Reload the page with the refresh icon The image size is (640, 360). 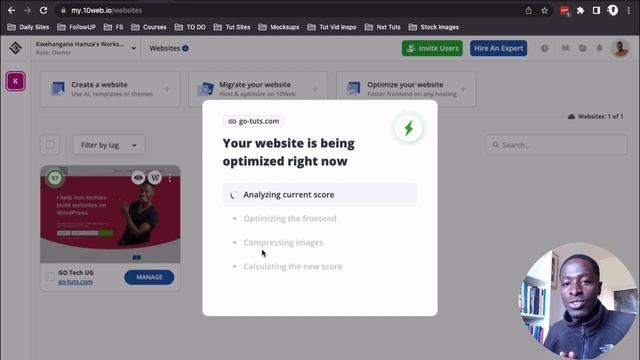(x=43, y=10)
